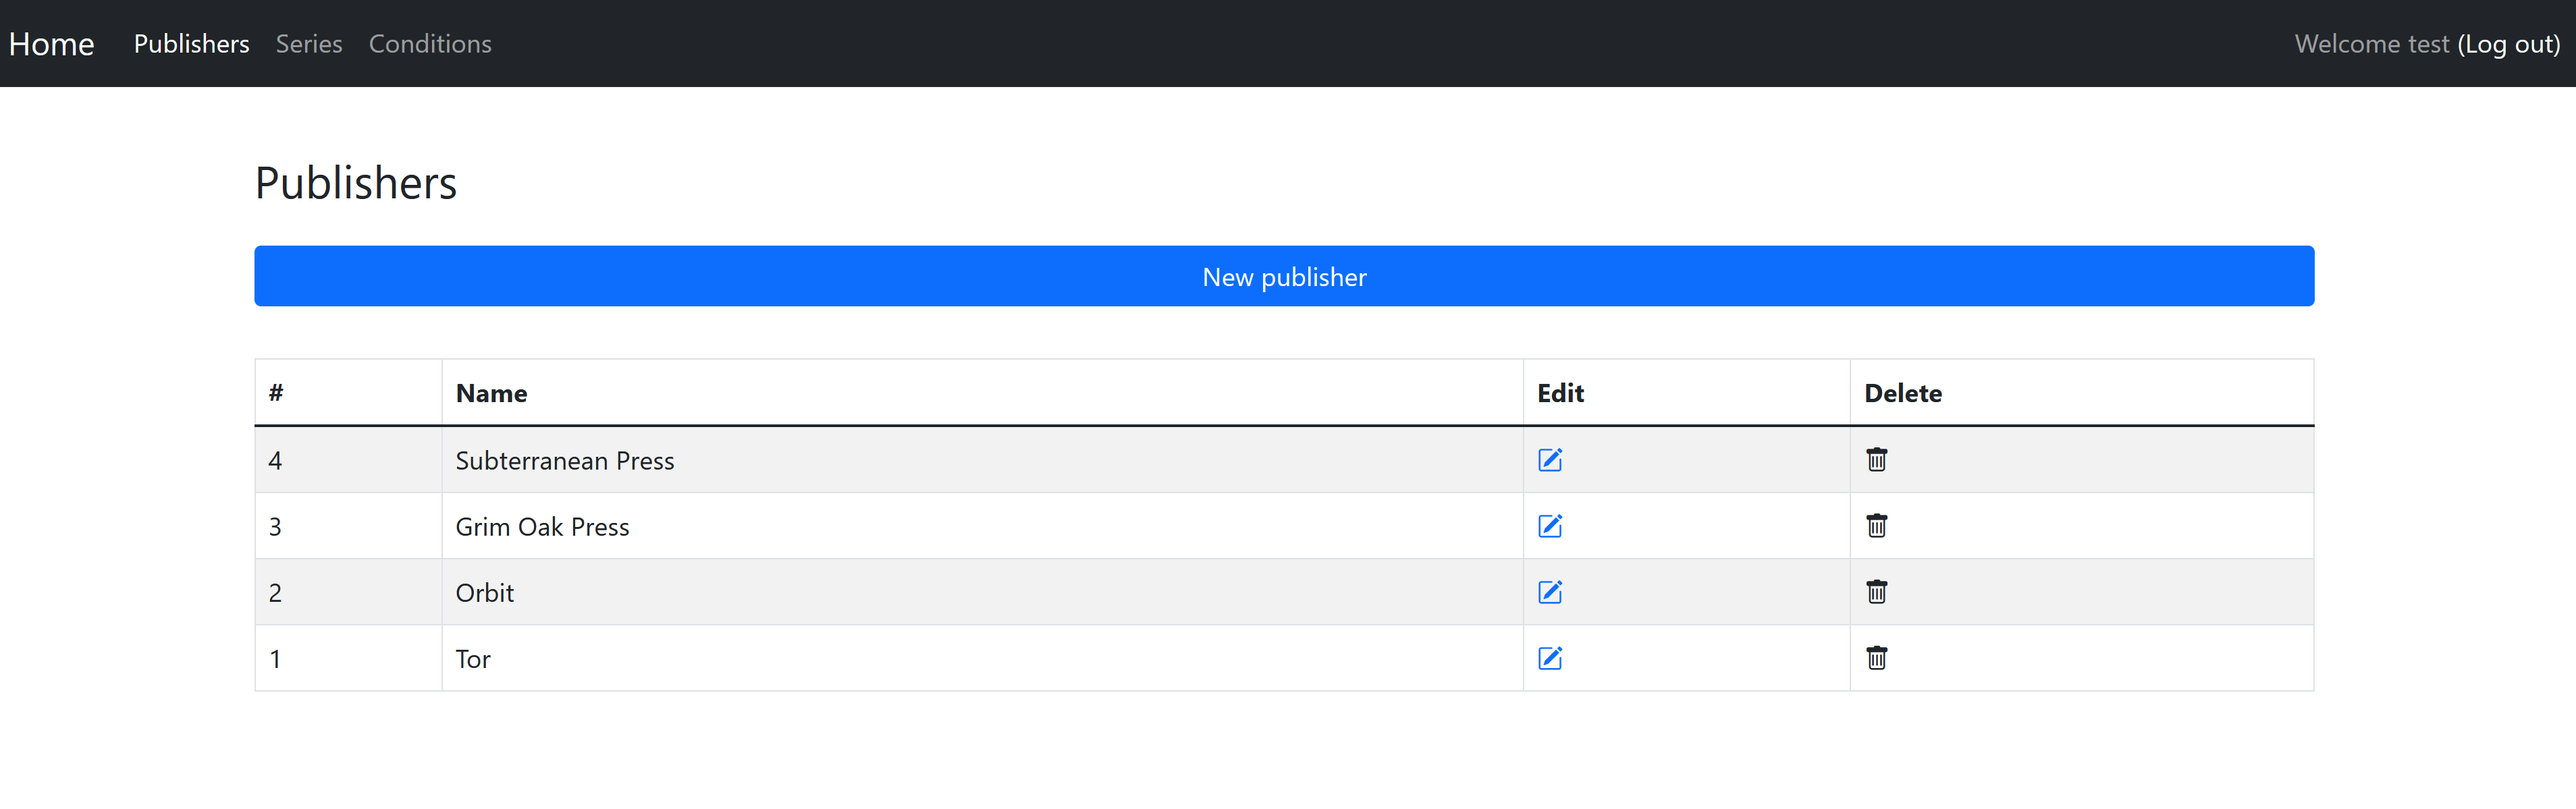Click edit icon for Grim Oak Press
Image resolution: width=2576 pixels, height=809 pixels.
point(1549,526)
